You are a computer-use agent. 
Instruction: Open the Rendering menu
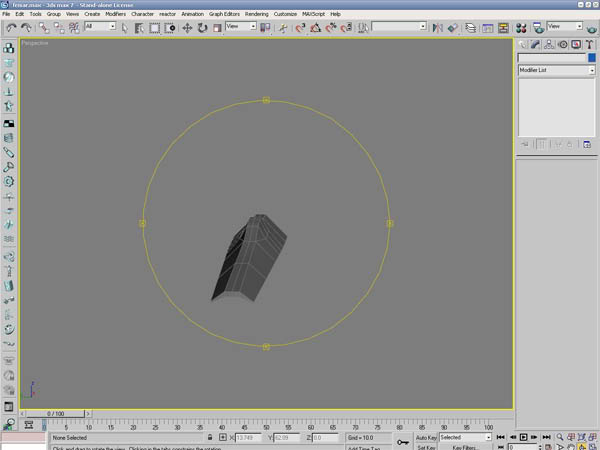pyautogui.click(x=256, y=15)
